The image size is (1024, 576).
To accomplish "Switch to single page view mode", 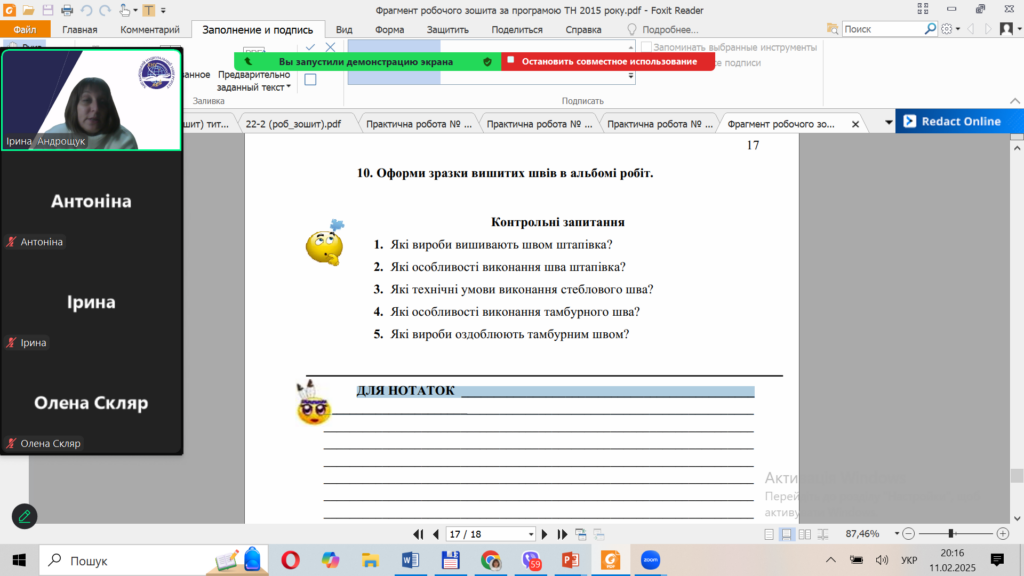I will point(769,534).
